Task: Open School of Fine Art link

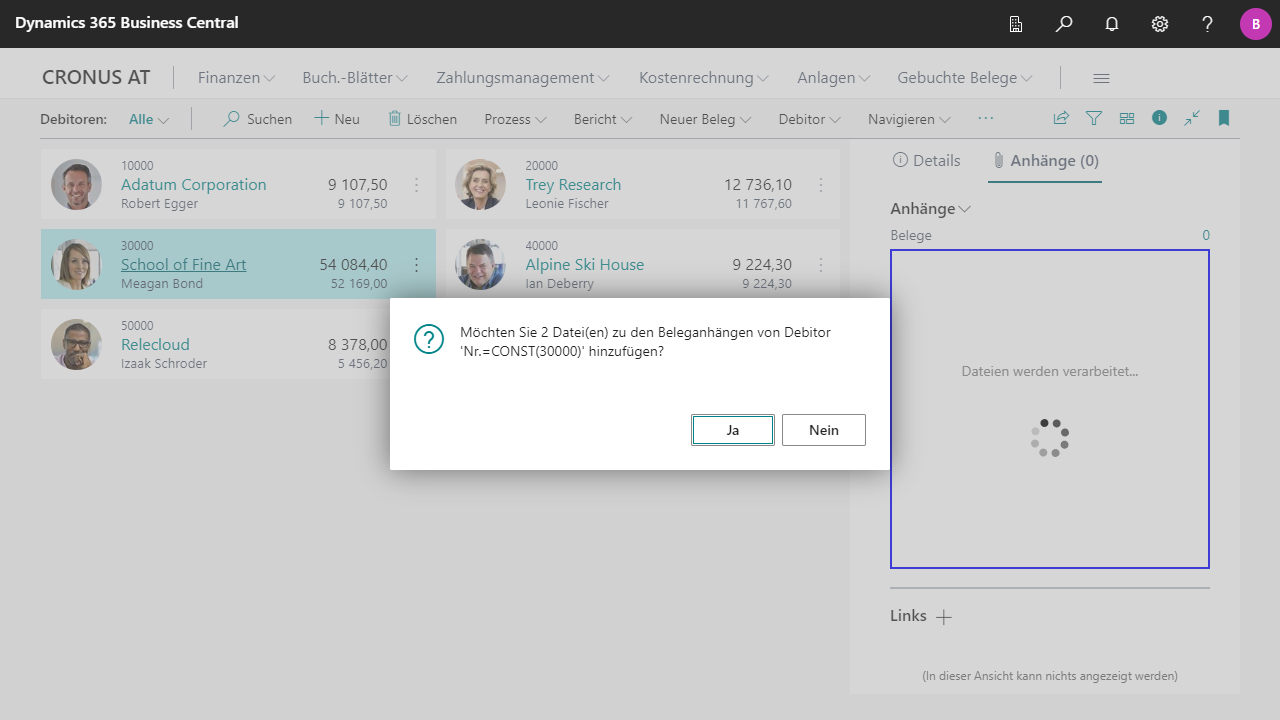Action: click(183, 265)
